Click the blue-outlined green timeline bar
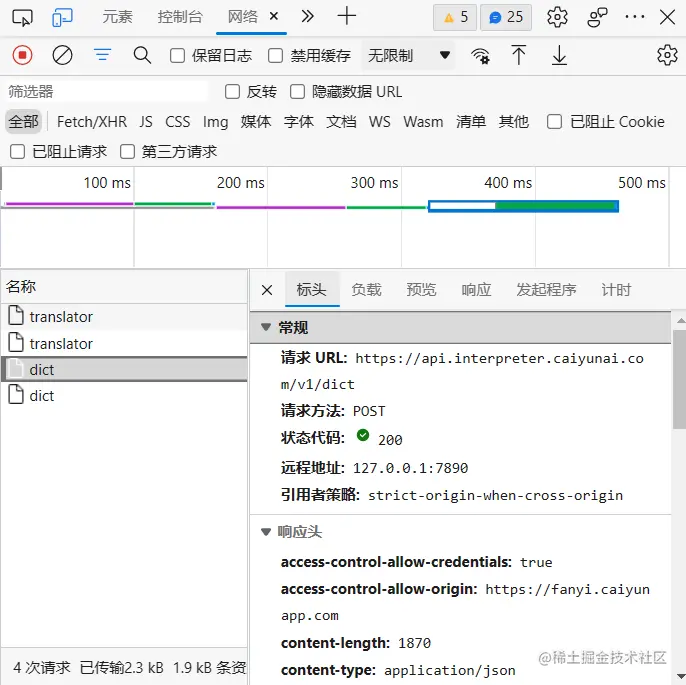 click(x=523, y=206)
